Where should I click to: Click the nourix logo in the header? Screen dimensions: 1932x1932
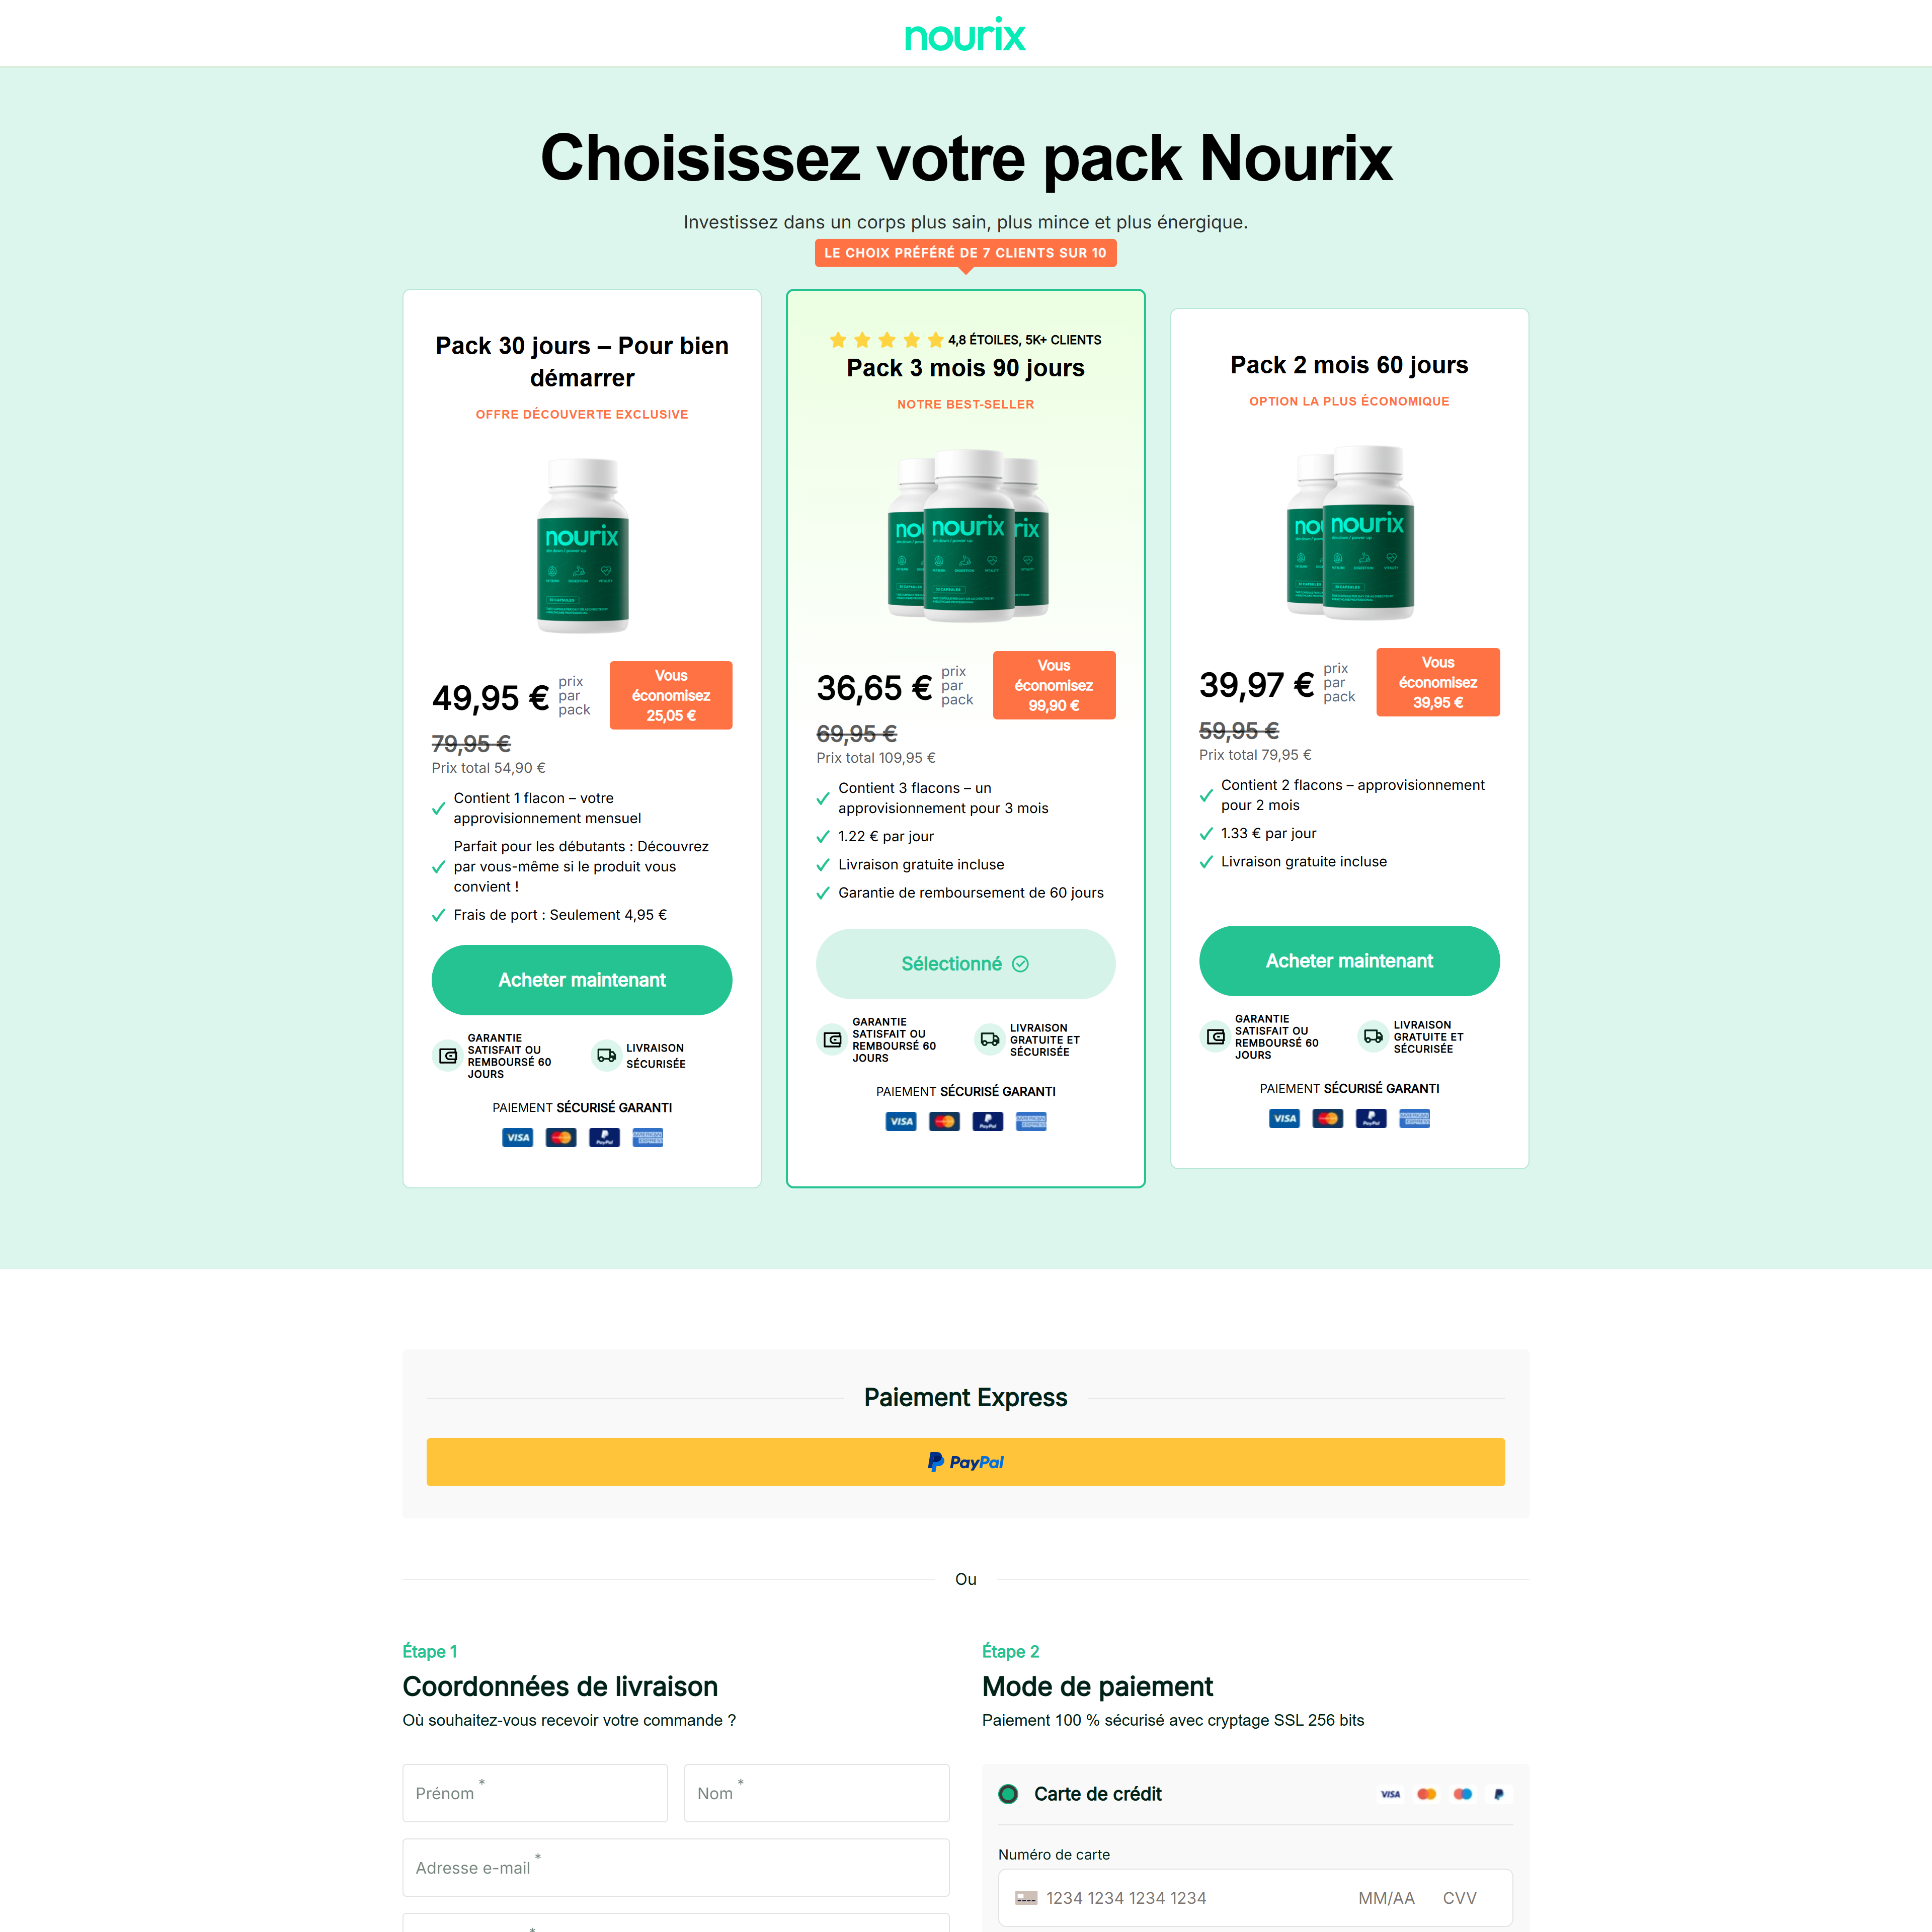[x=965, y=35]
